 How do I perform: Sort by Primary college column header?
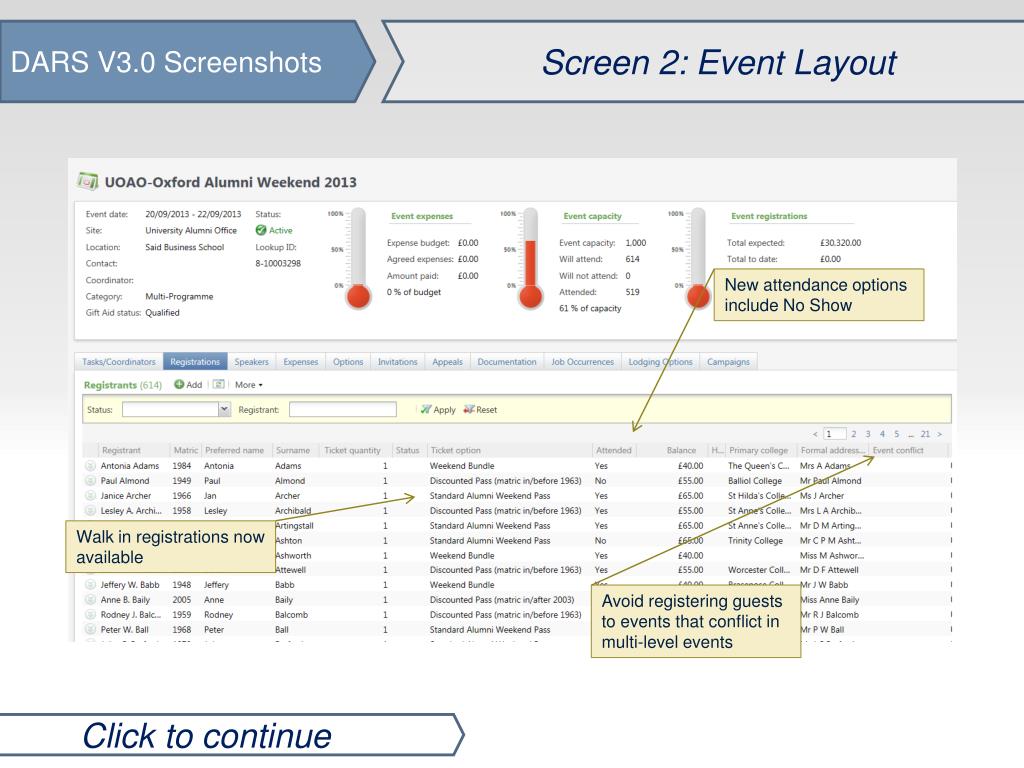pyautogui.click(x=758, y=451)
